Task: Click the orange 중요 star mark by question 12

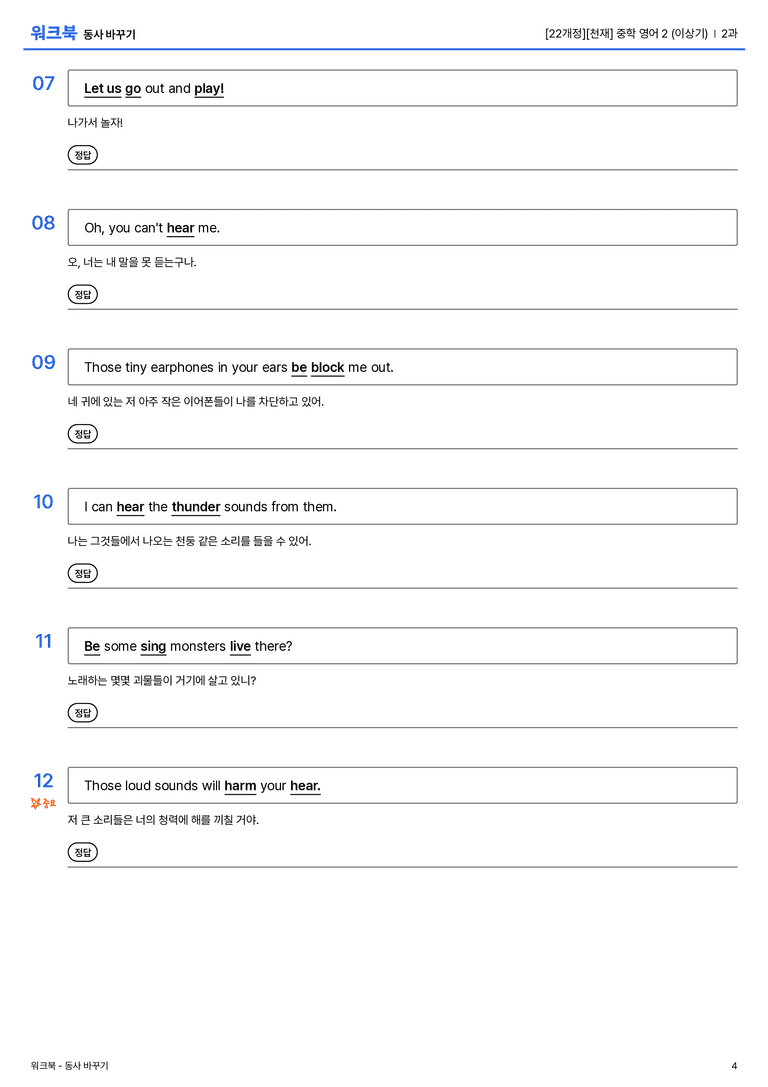Action: click(43, 803)
